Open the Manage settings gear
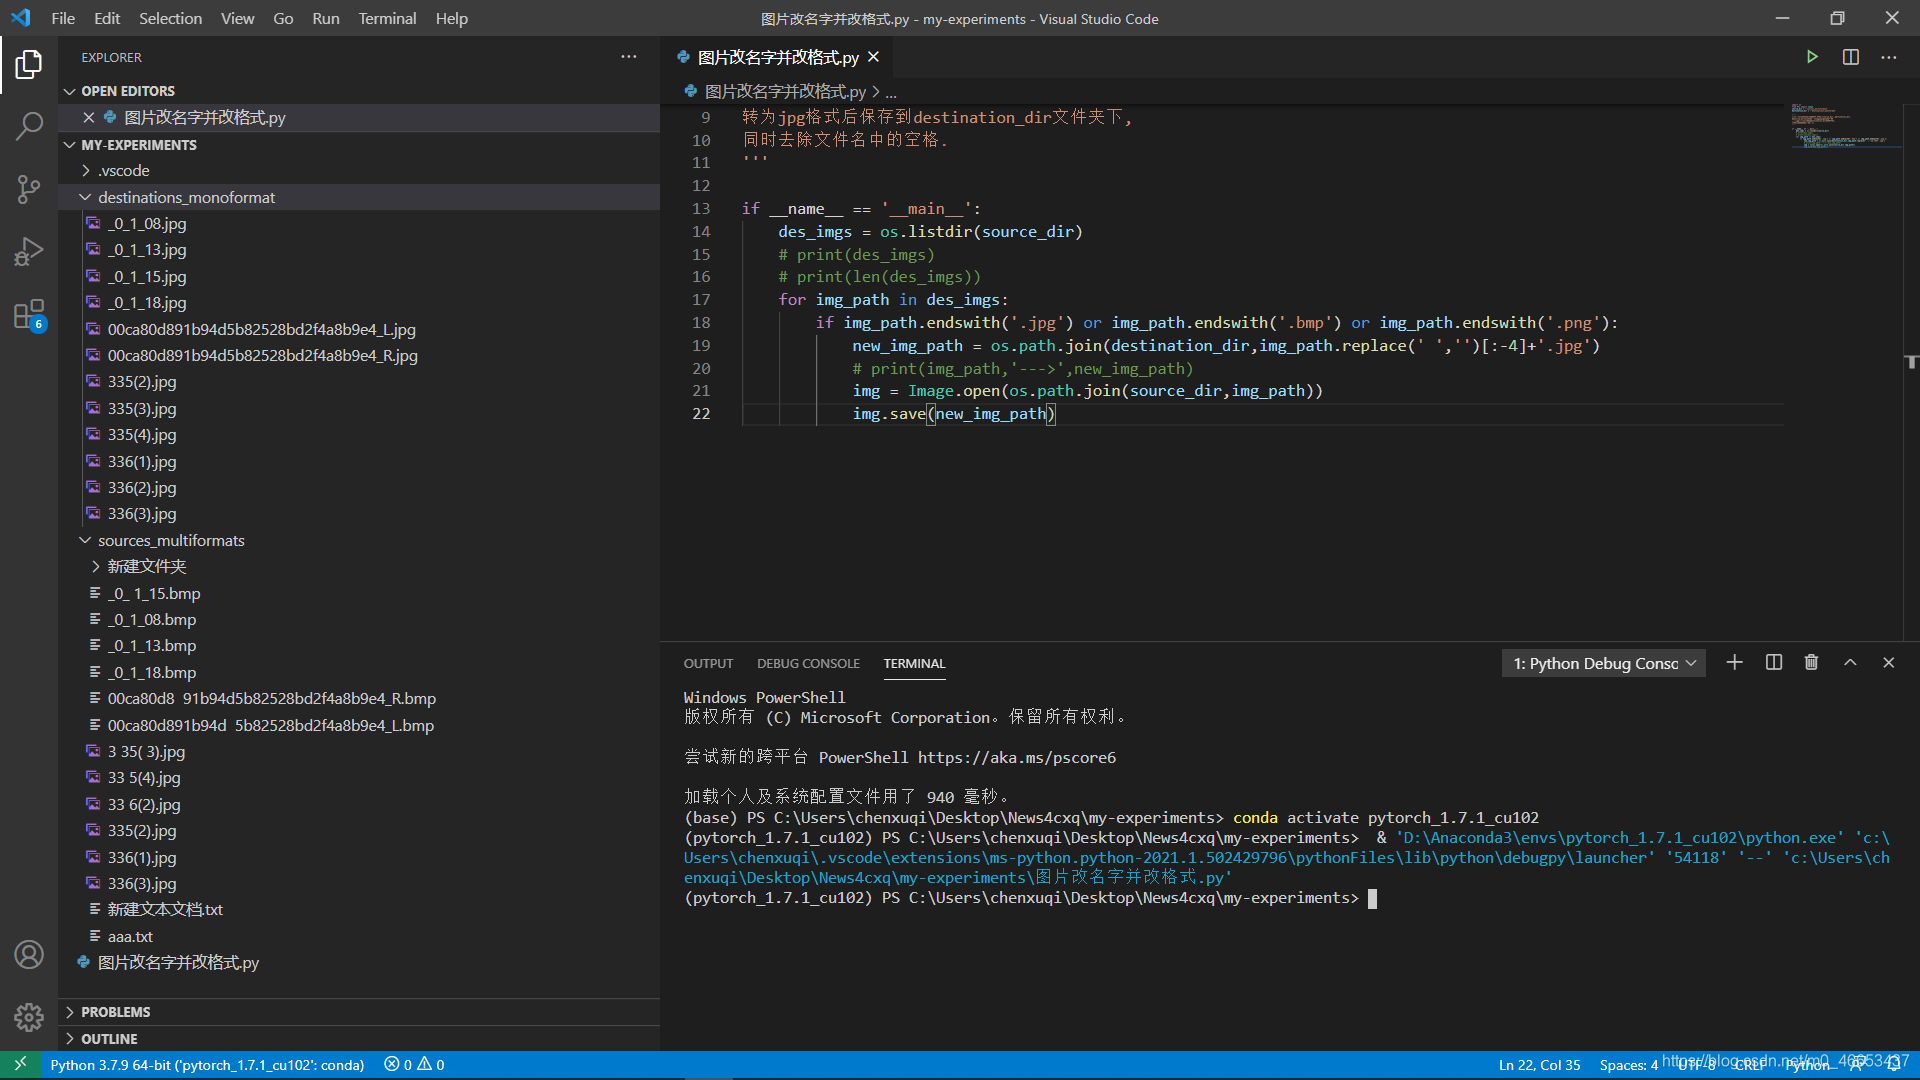Viewport: 1920px width, 1080px height. point(29,1017)
